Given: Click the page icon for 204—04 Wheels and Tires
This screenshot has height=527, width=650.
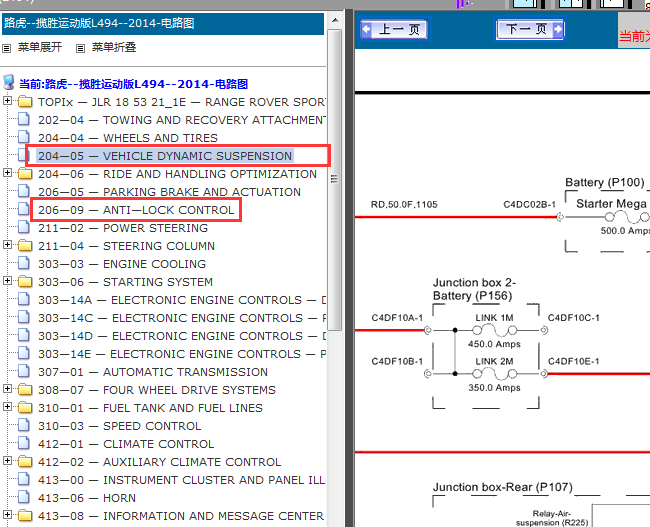Looking at the screenshot, I should (x=24, y=137).
